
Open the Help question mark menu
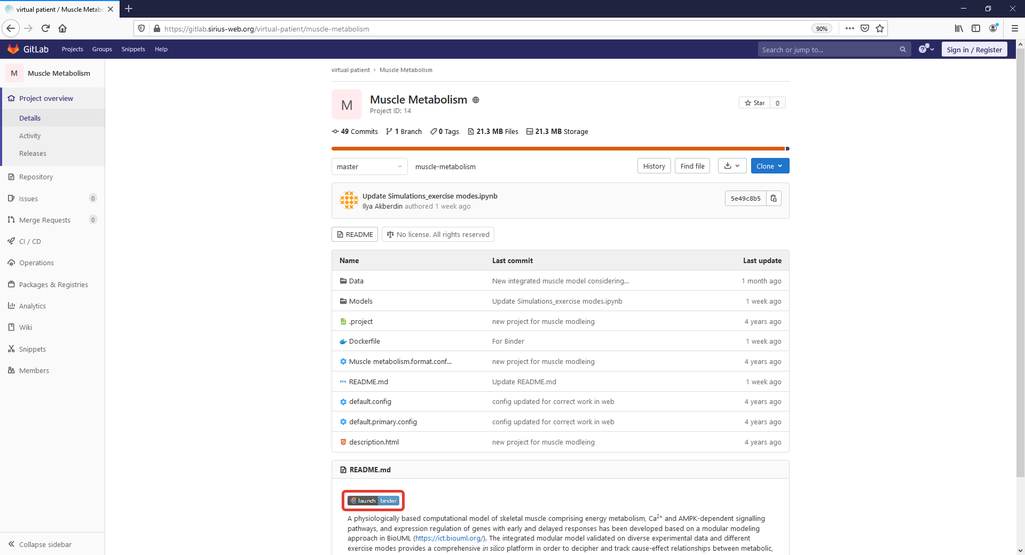coord(926,49)
